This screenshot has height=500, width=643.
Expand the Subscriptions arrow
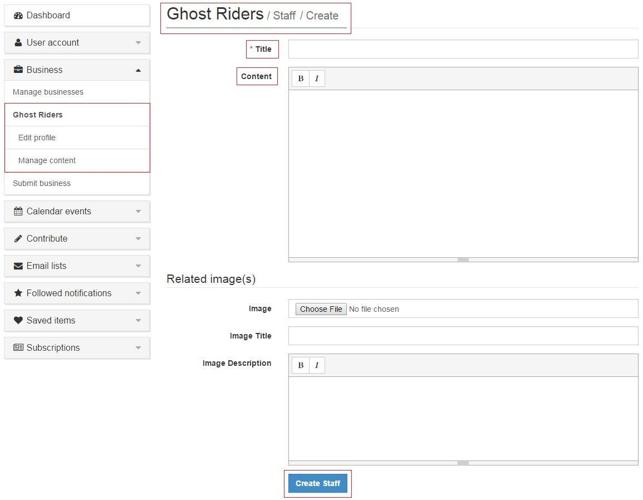click(138, 348)
